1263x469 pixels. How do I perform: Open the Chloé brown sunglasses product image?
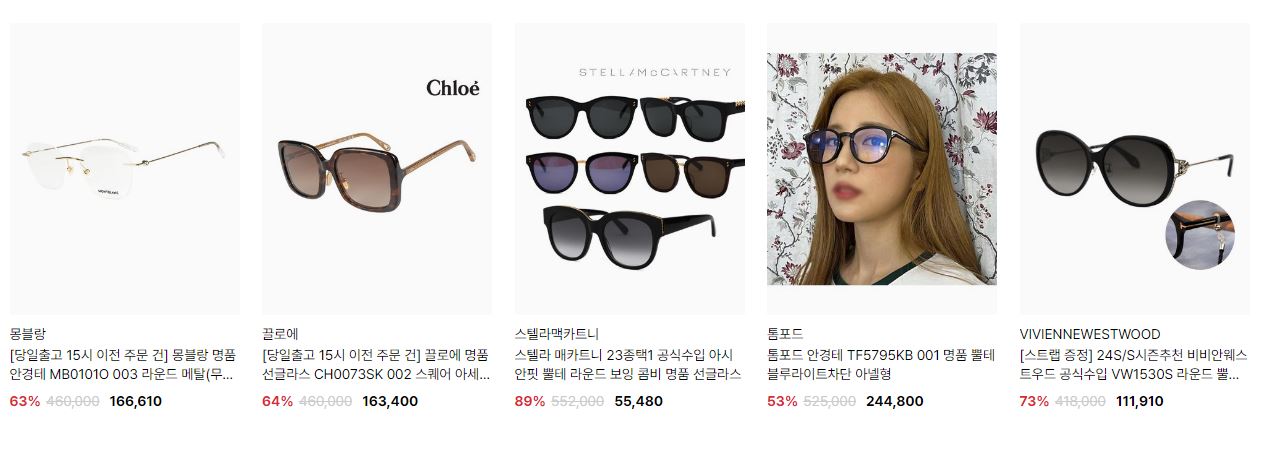point(377,169)
